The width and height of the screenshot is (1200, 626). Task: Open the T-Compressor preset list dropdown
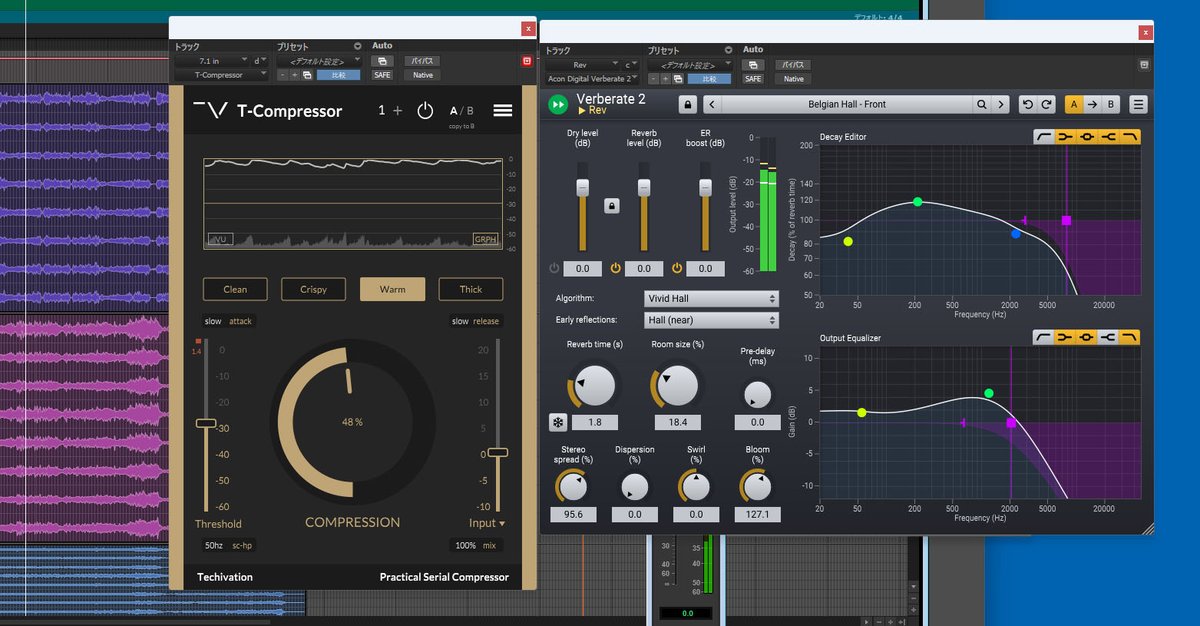click(x=320, y=61)
